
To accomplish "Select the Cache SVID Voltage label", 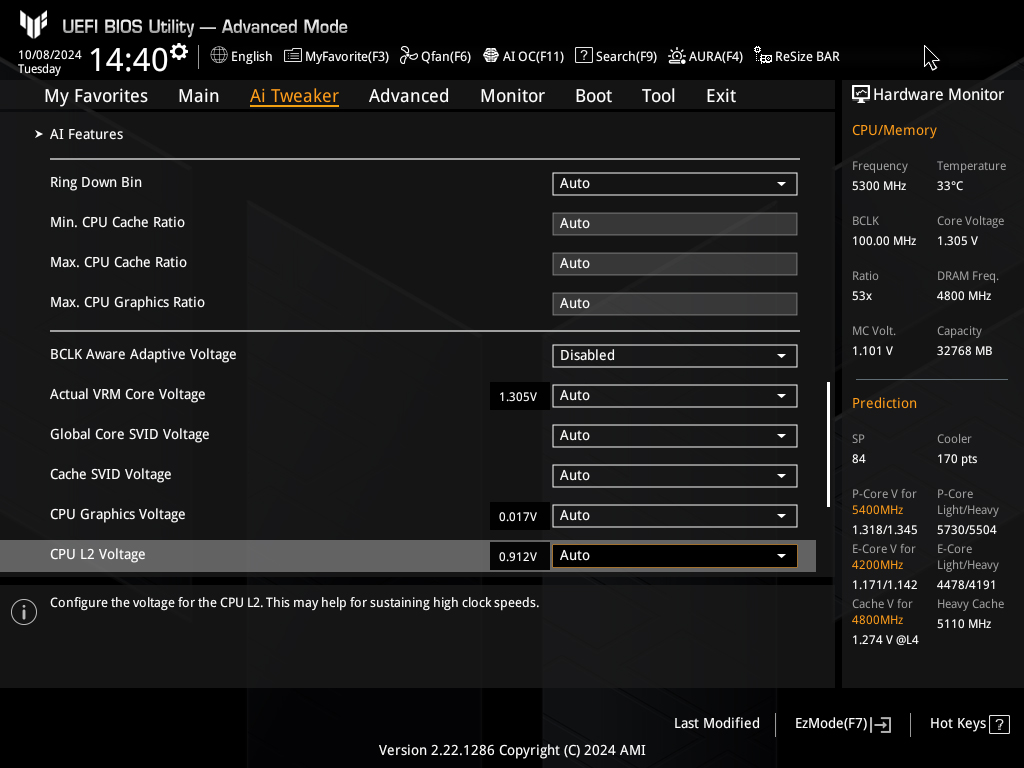I will 110,475.
